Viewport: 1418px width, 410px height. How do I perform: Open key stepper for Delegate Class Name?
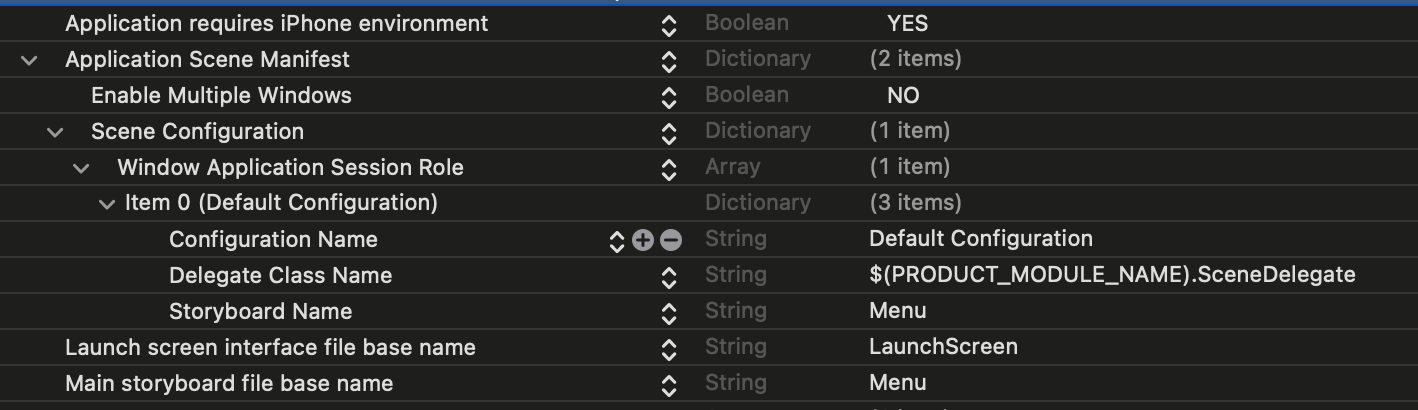(x=669, y=276)
